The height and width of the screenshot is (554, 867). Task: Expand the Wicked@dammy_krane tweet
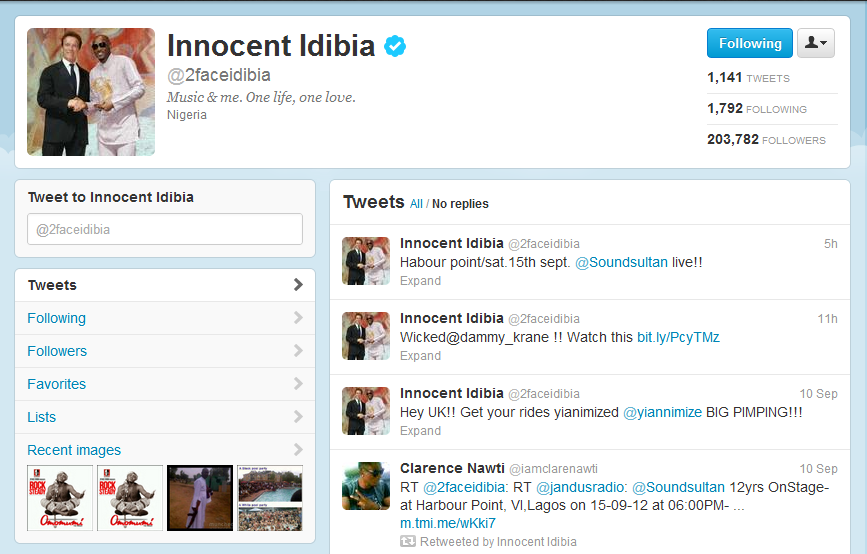[x=420, y=356]
